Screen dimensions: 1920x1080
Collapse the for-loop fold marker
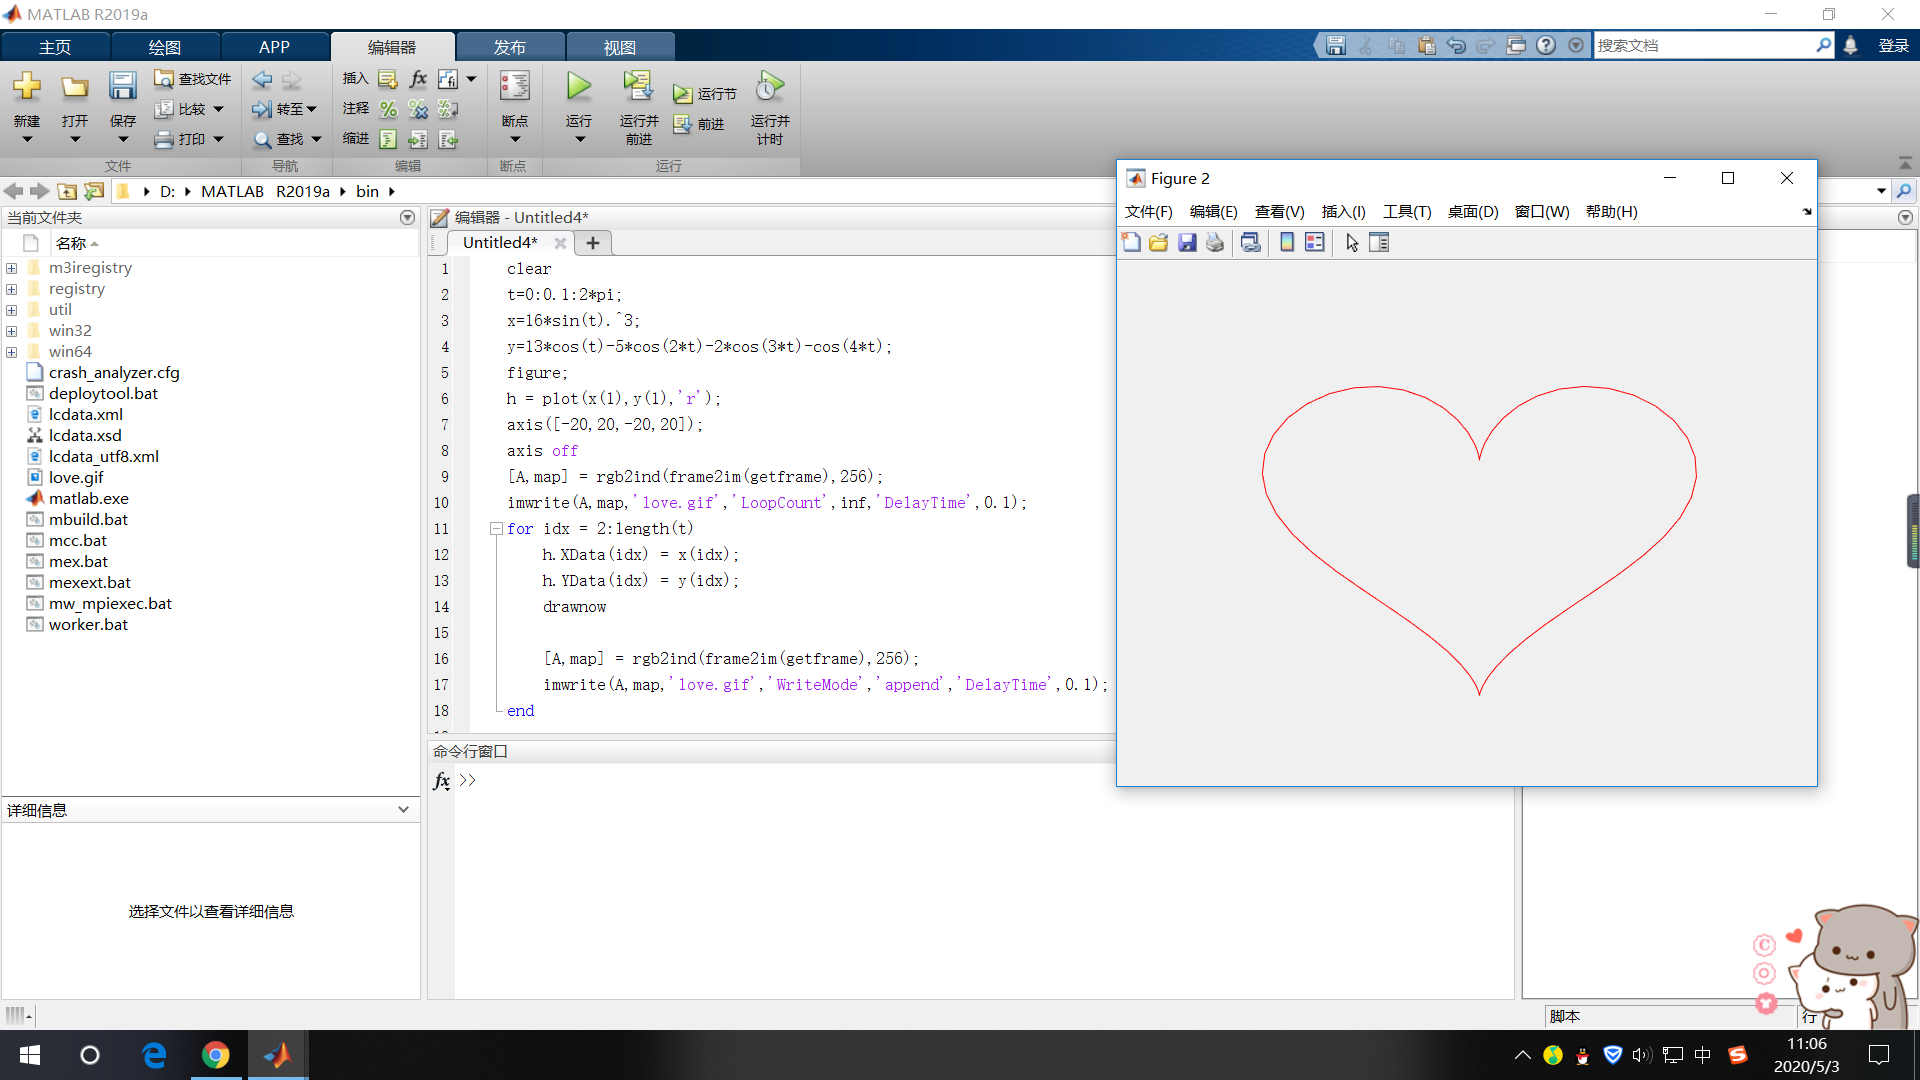pyautogui.click(x=496, y=529)
